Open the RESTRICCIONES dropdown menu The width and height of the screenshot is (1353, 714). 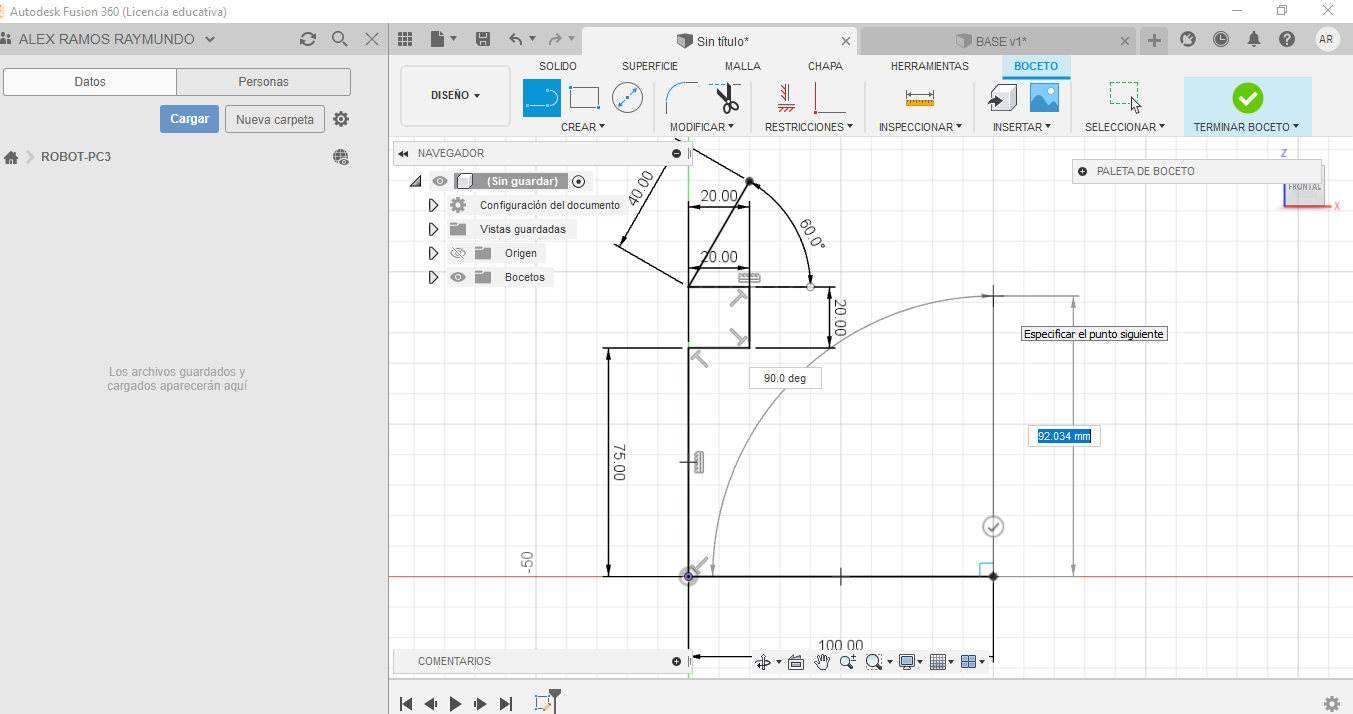[x=808, y=127]
